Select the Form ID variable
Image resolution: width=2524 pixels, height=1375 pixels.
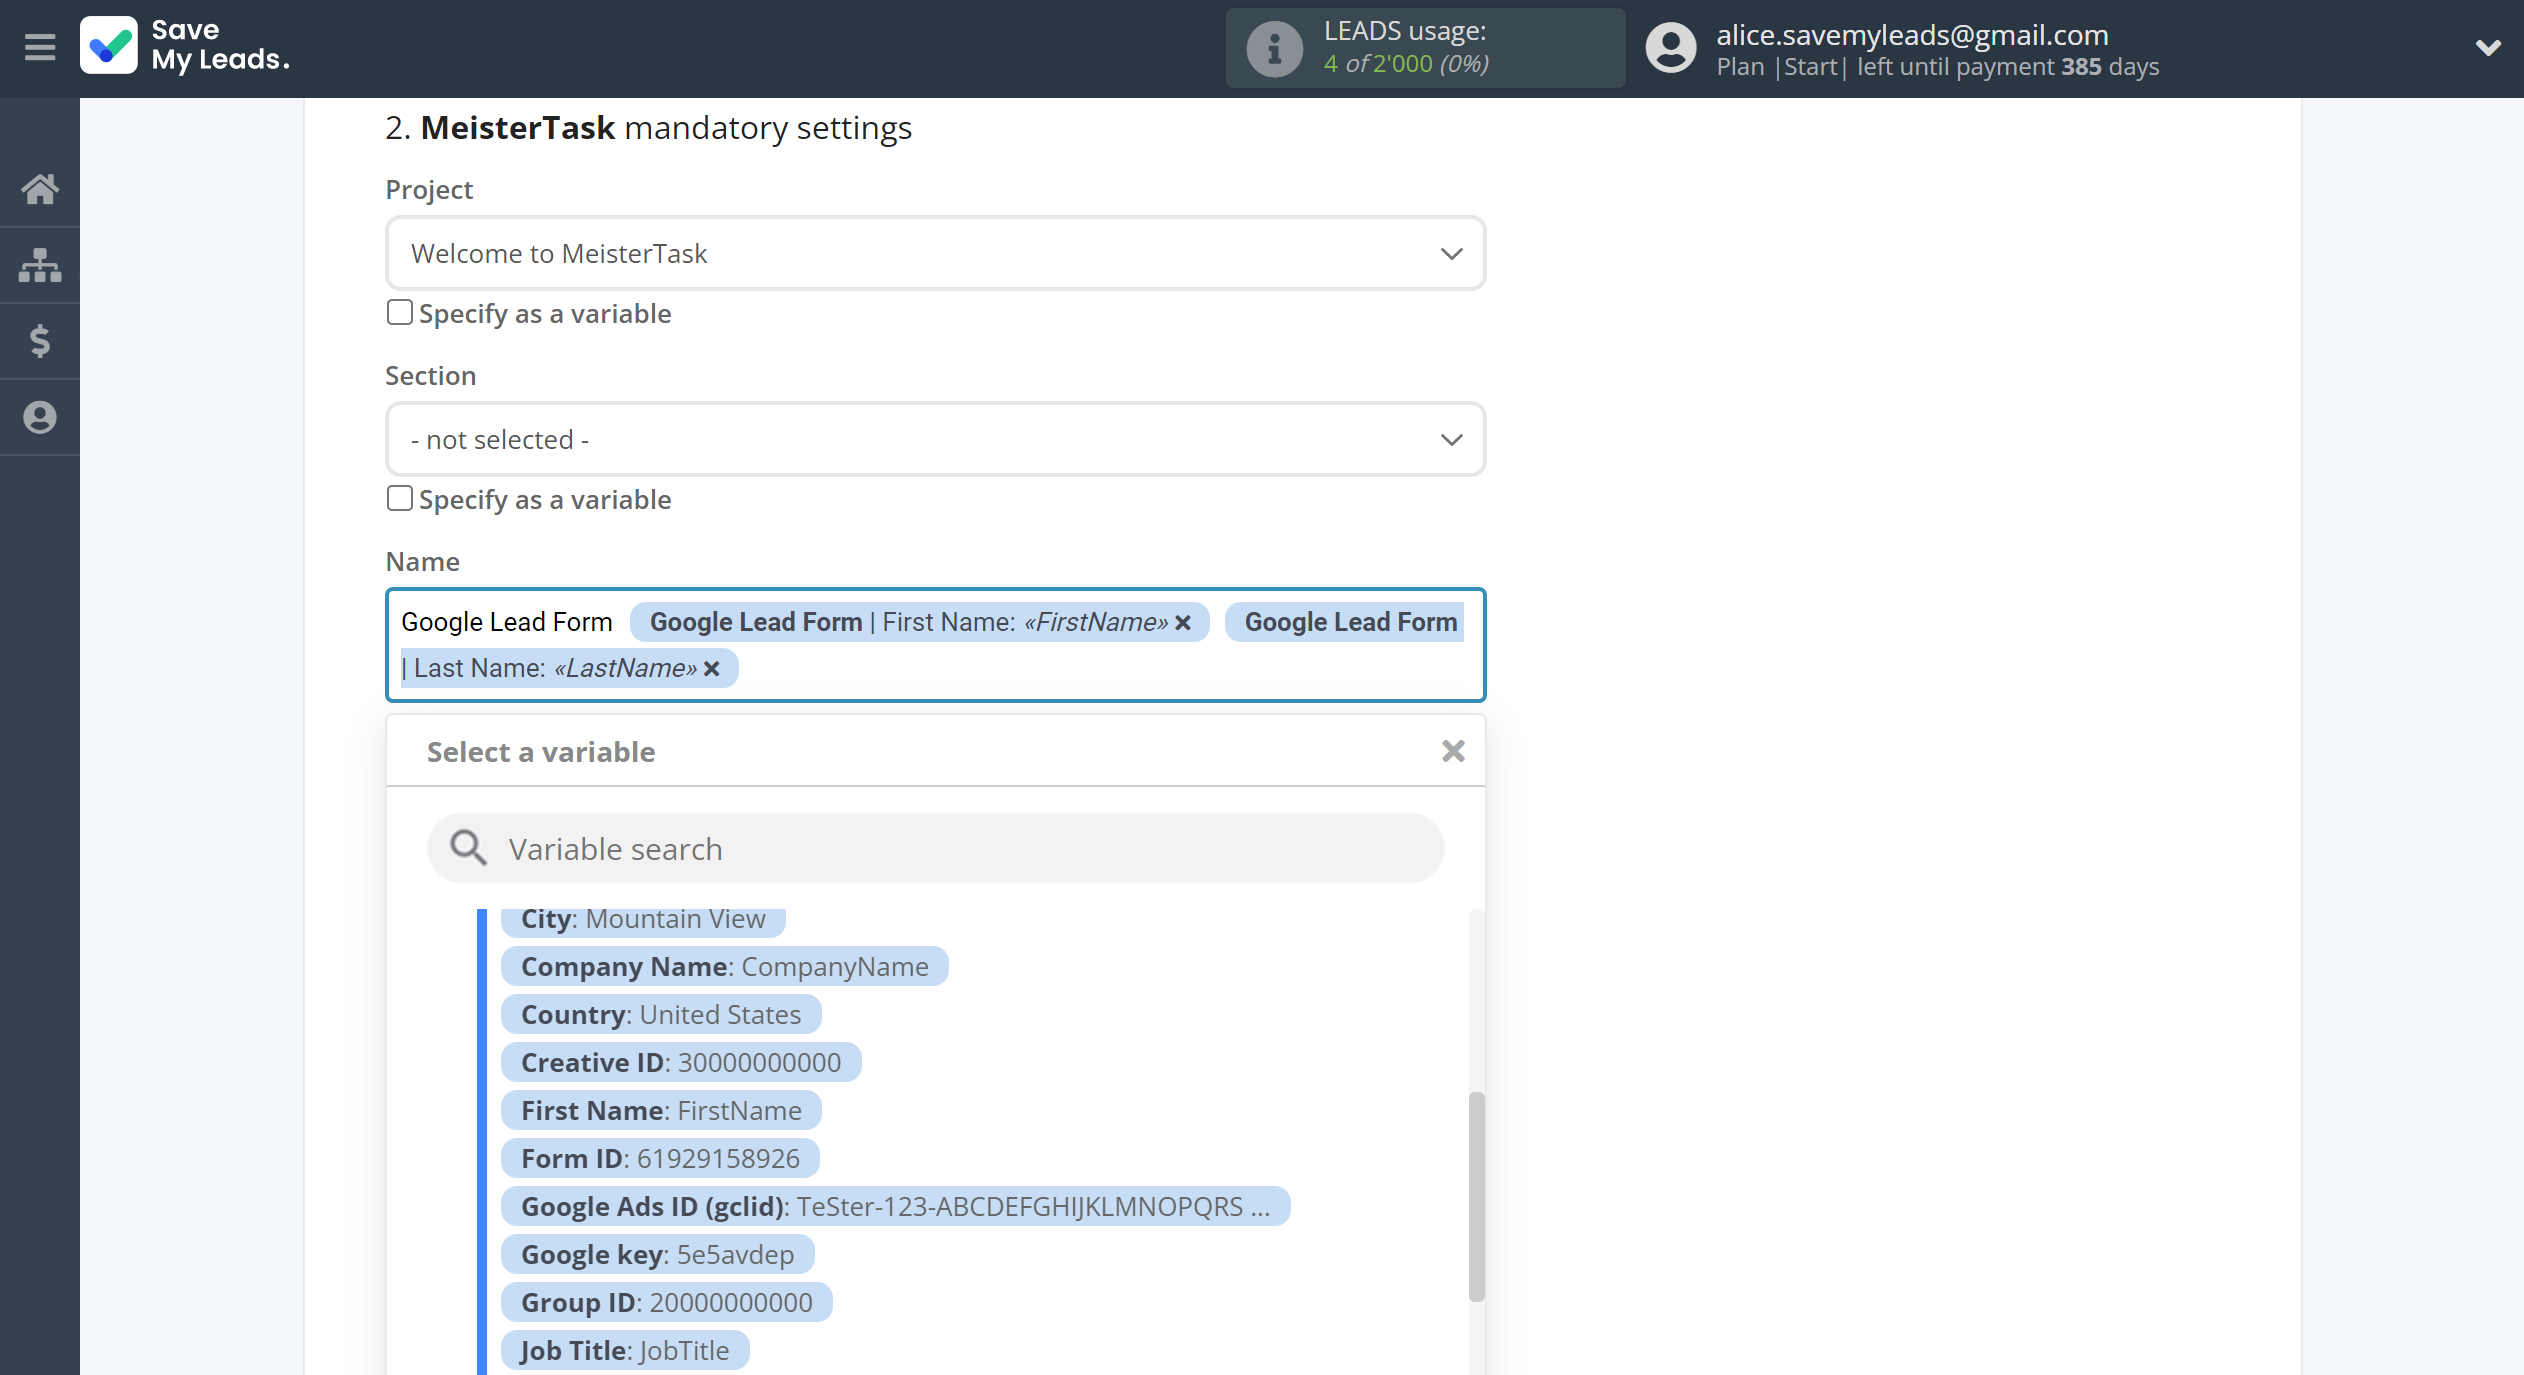click(x=660, y=1158)
